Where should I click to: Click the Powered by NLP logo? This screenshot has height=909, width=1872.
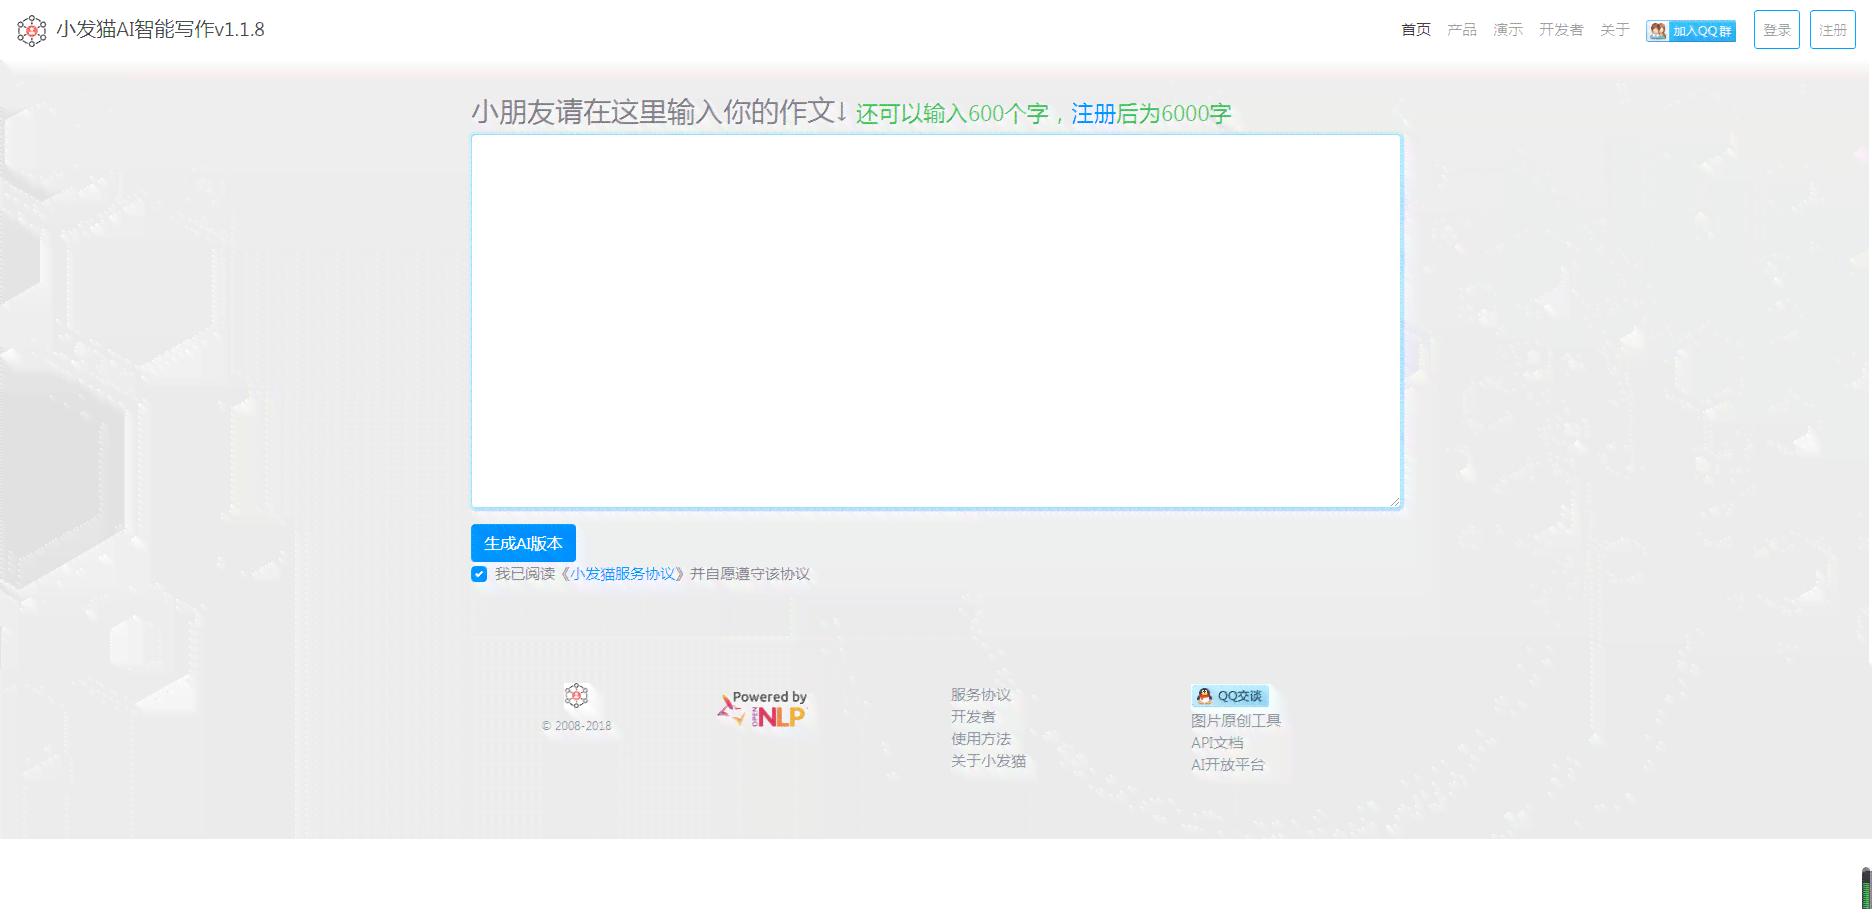(x=762, y=709)
